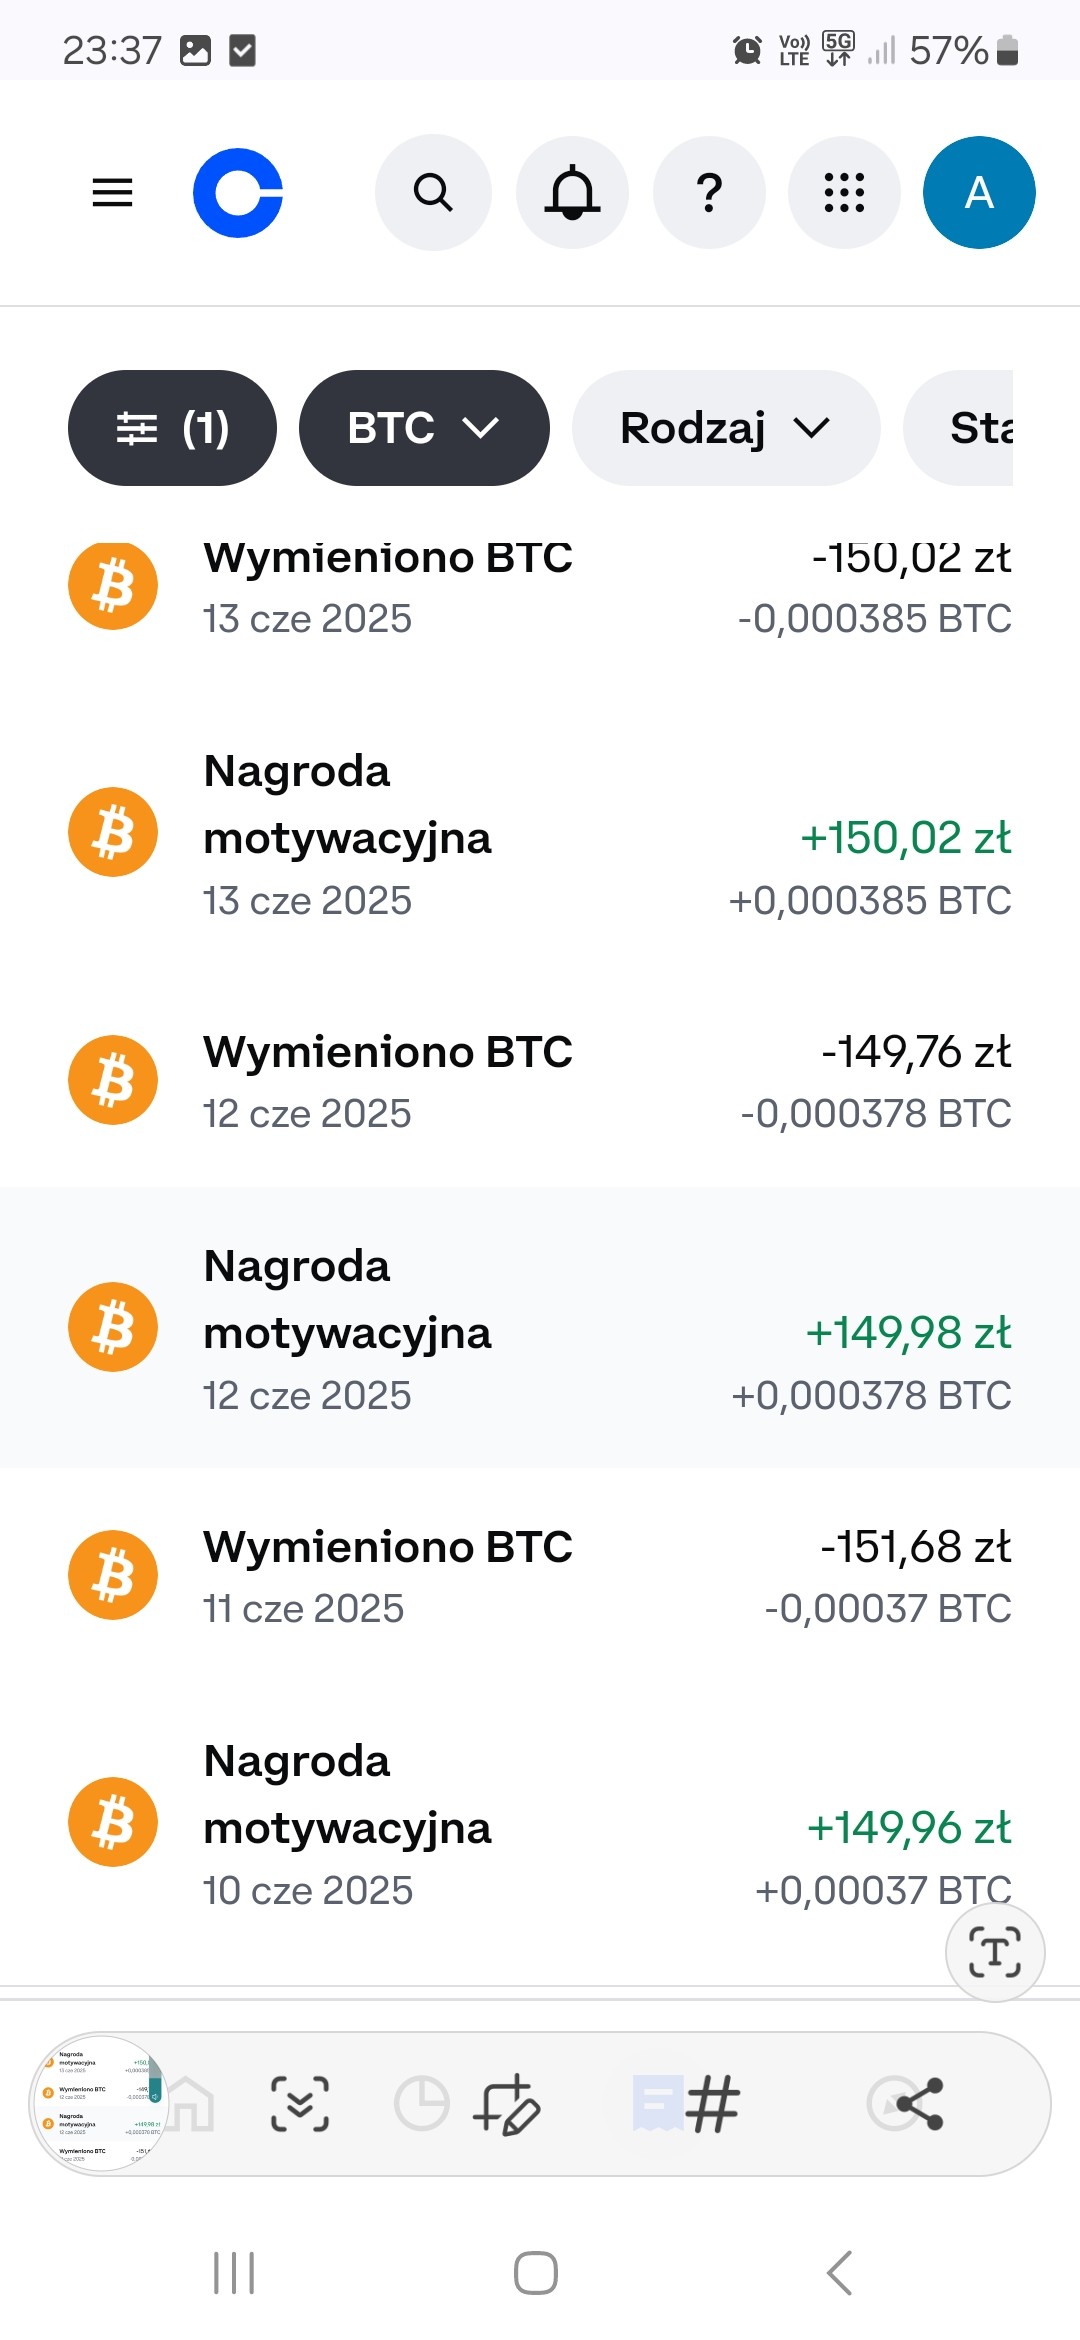Screen dimensions: 1080x2340
Task: Expand the Rodzaj type dropdown
Action: coord(726,428)
